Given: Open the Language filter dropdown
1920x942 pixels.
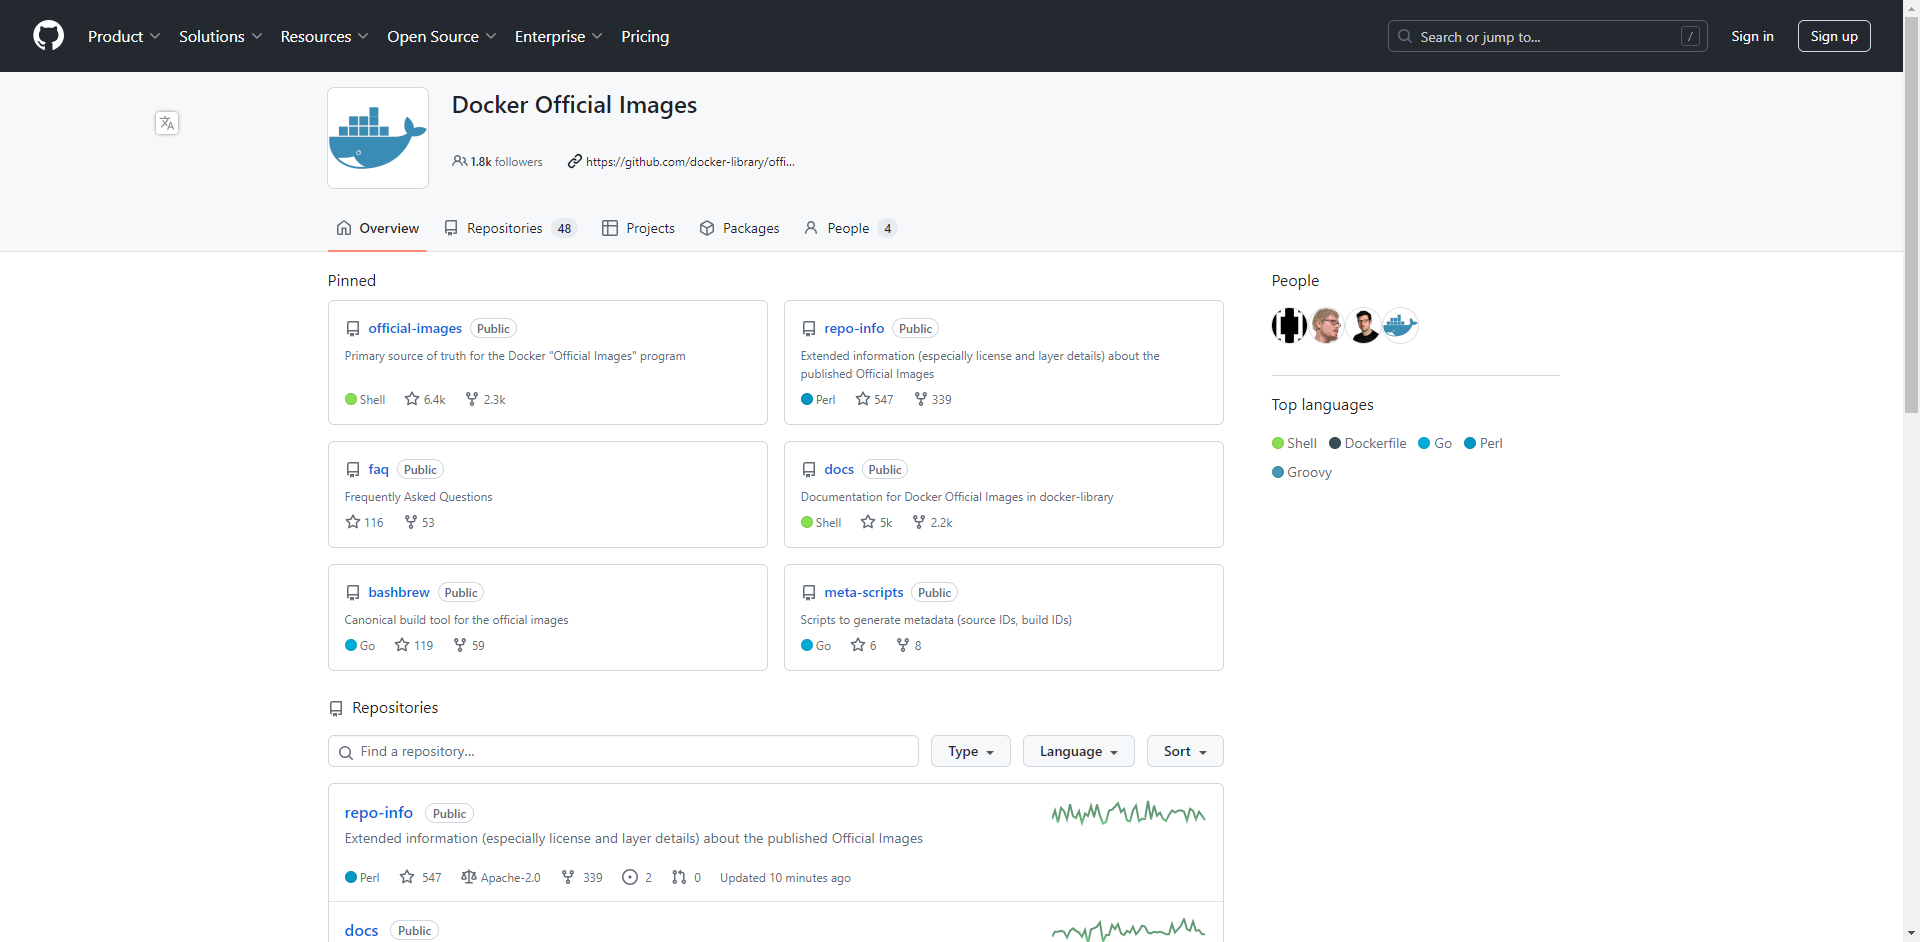Looking at the screenshot, I should [x=1078, y=751].
